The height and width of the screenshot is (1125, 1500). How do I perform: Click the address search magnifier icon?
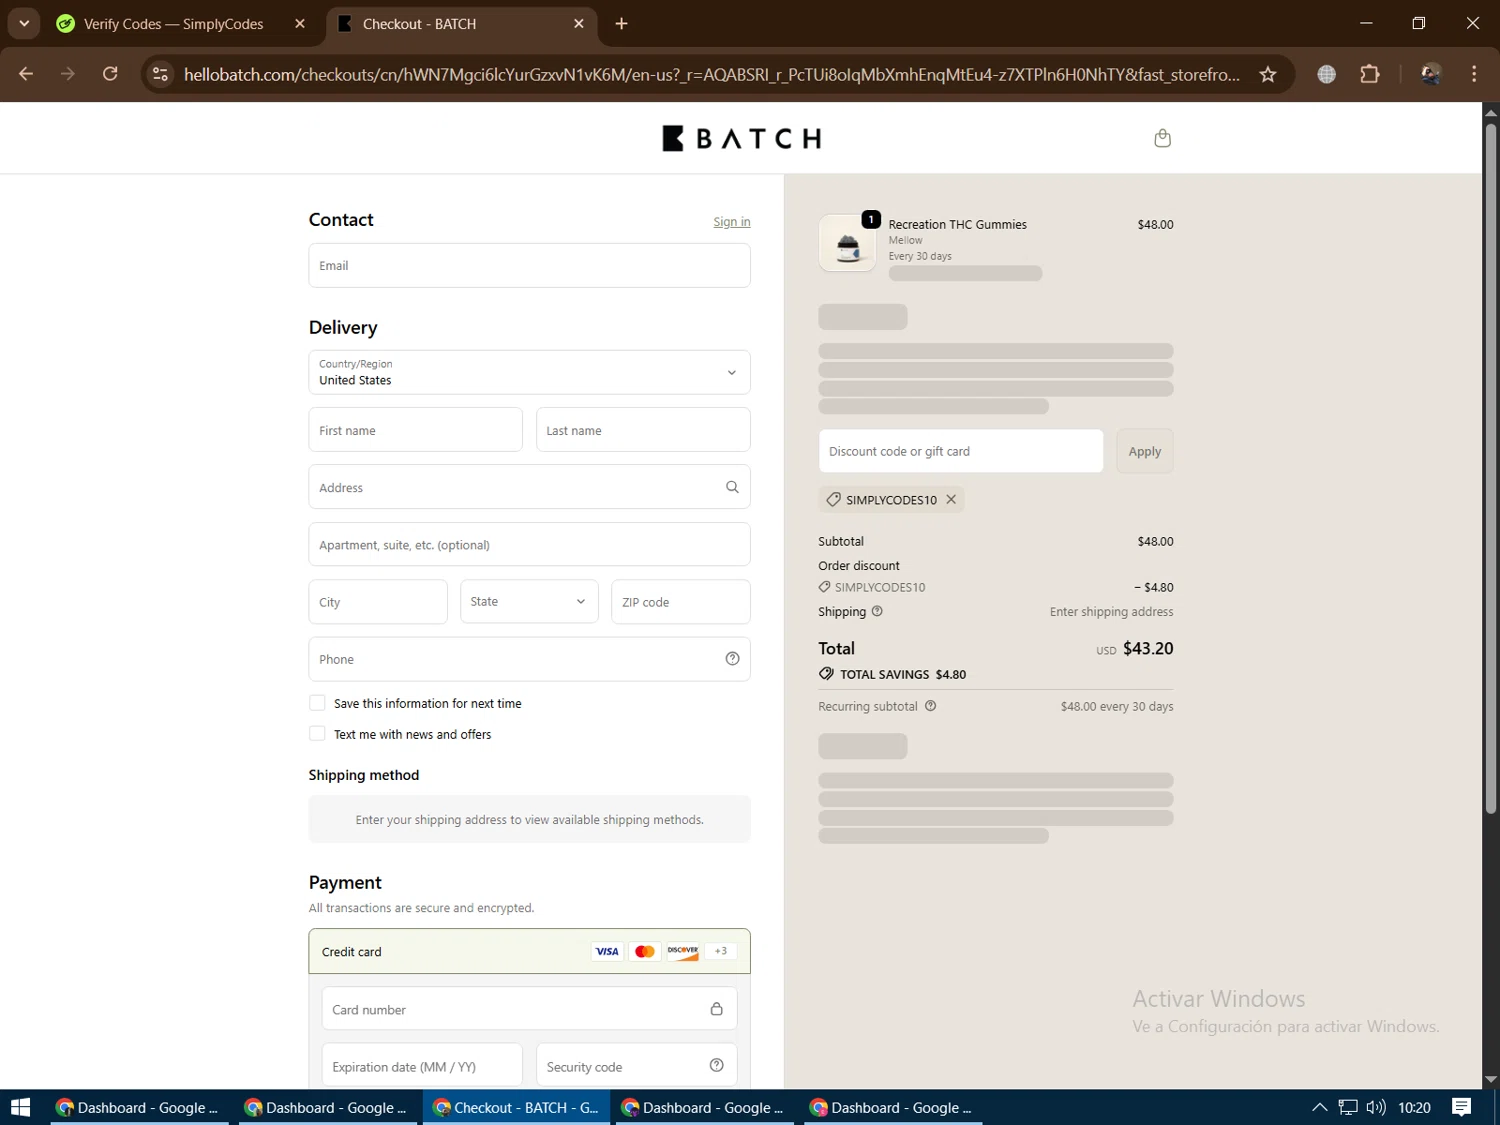coord(732,487)
